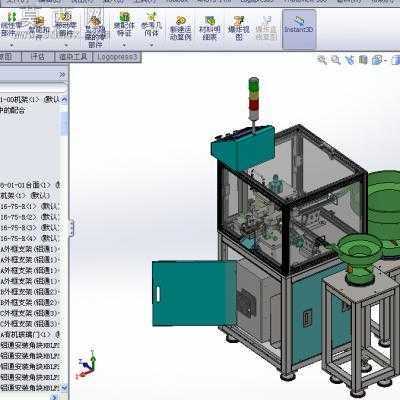The height and width of the screenshot is (400, 400).
Task: Click the Previous View icon
Action: (350, 60)
